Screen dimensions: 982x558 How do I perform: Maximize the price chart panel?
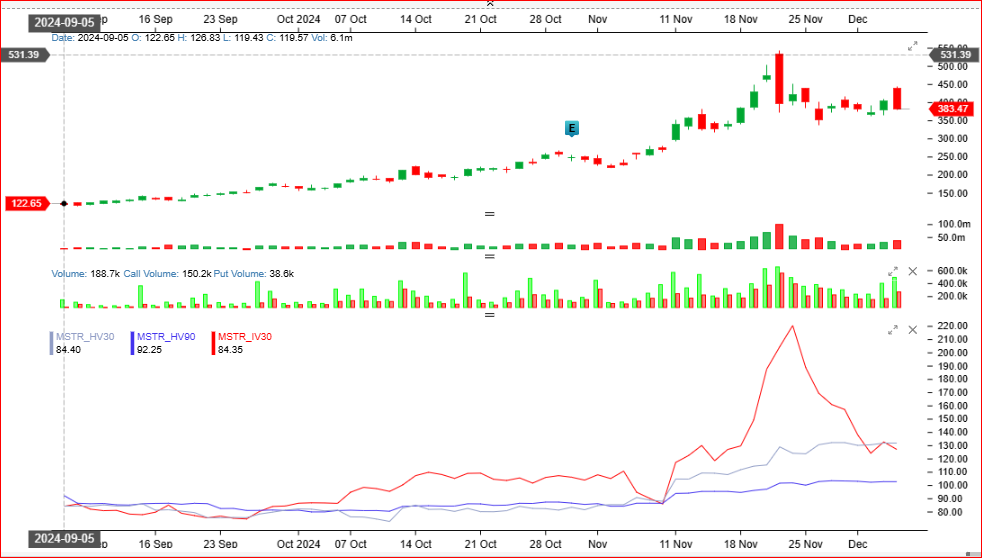(912, 46)
